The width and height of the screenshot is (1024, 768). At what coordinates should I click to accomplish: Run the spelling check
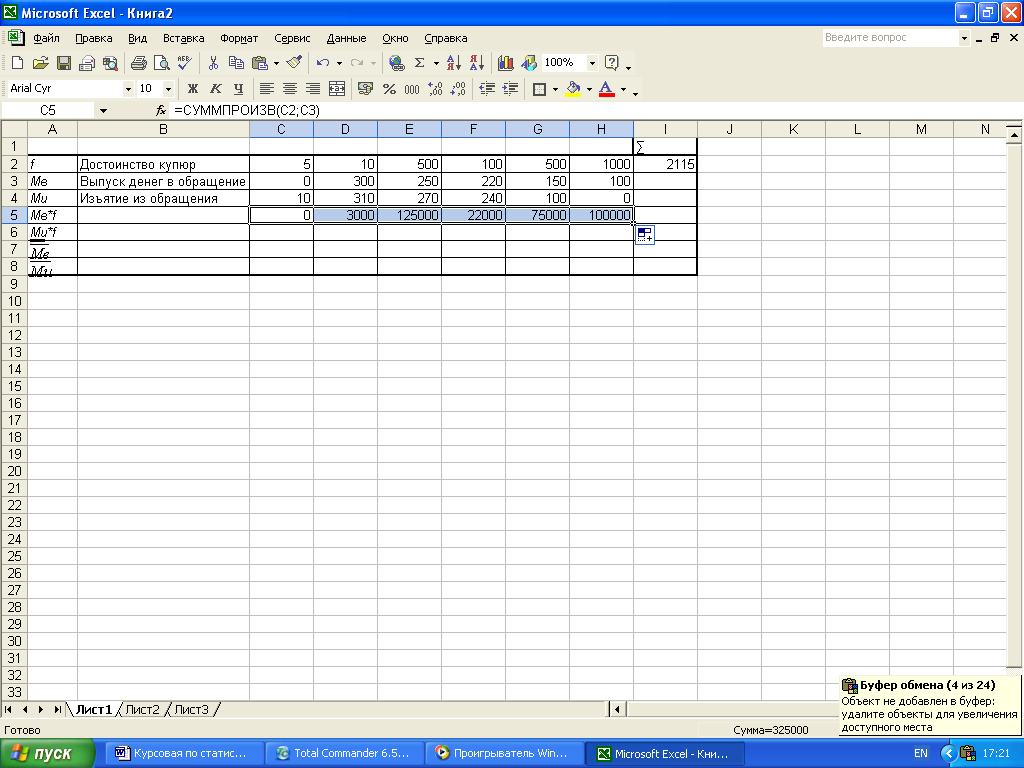(x=184, y=63)
